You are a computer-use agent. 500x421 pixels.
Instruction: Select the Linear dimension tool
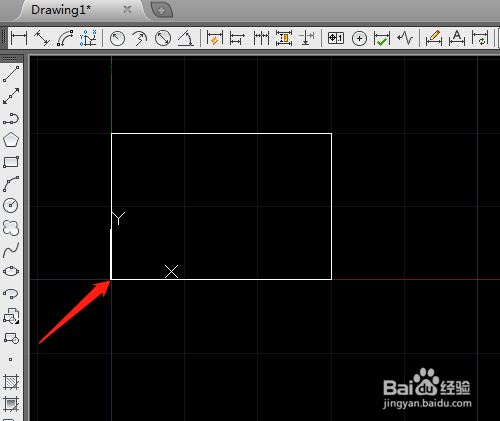coord(19,38)
